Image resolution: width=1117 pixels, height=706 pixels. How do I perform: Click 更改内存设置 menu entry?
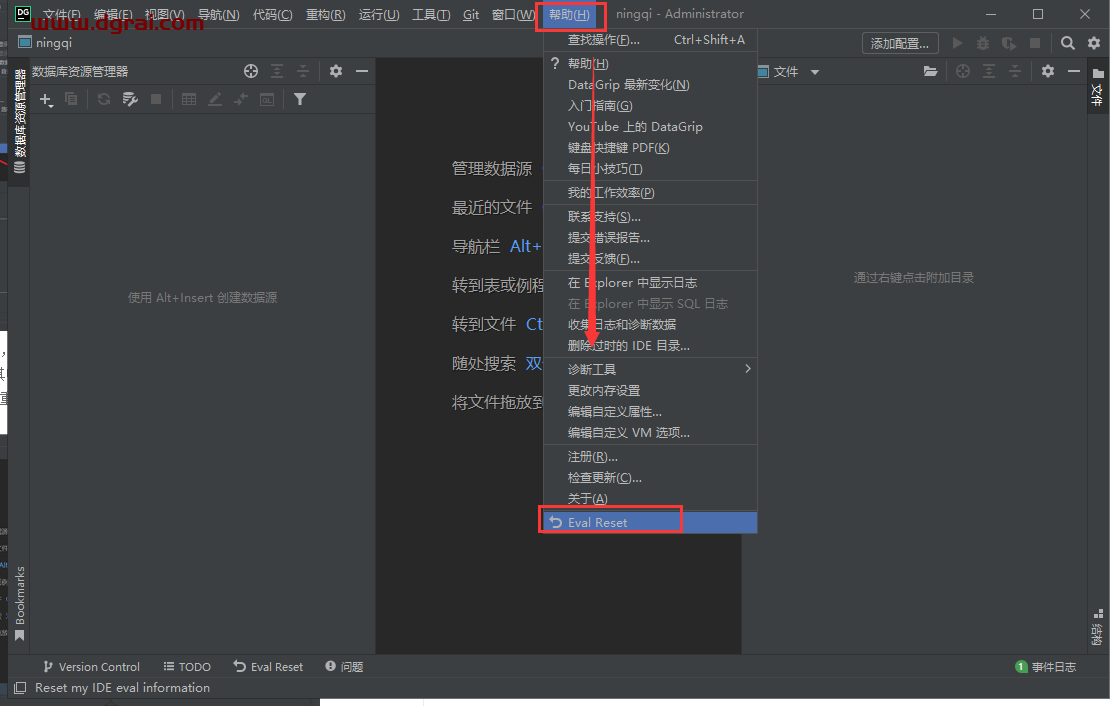(x=650, y=390)
